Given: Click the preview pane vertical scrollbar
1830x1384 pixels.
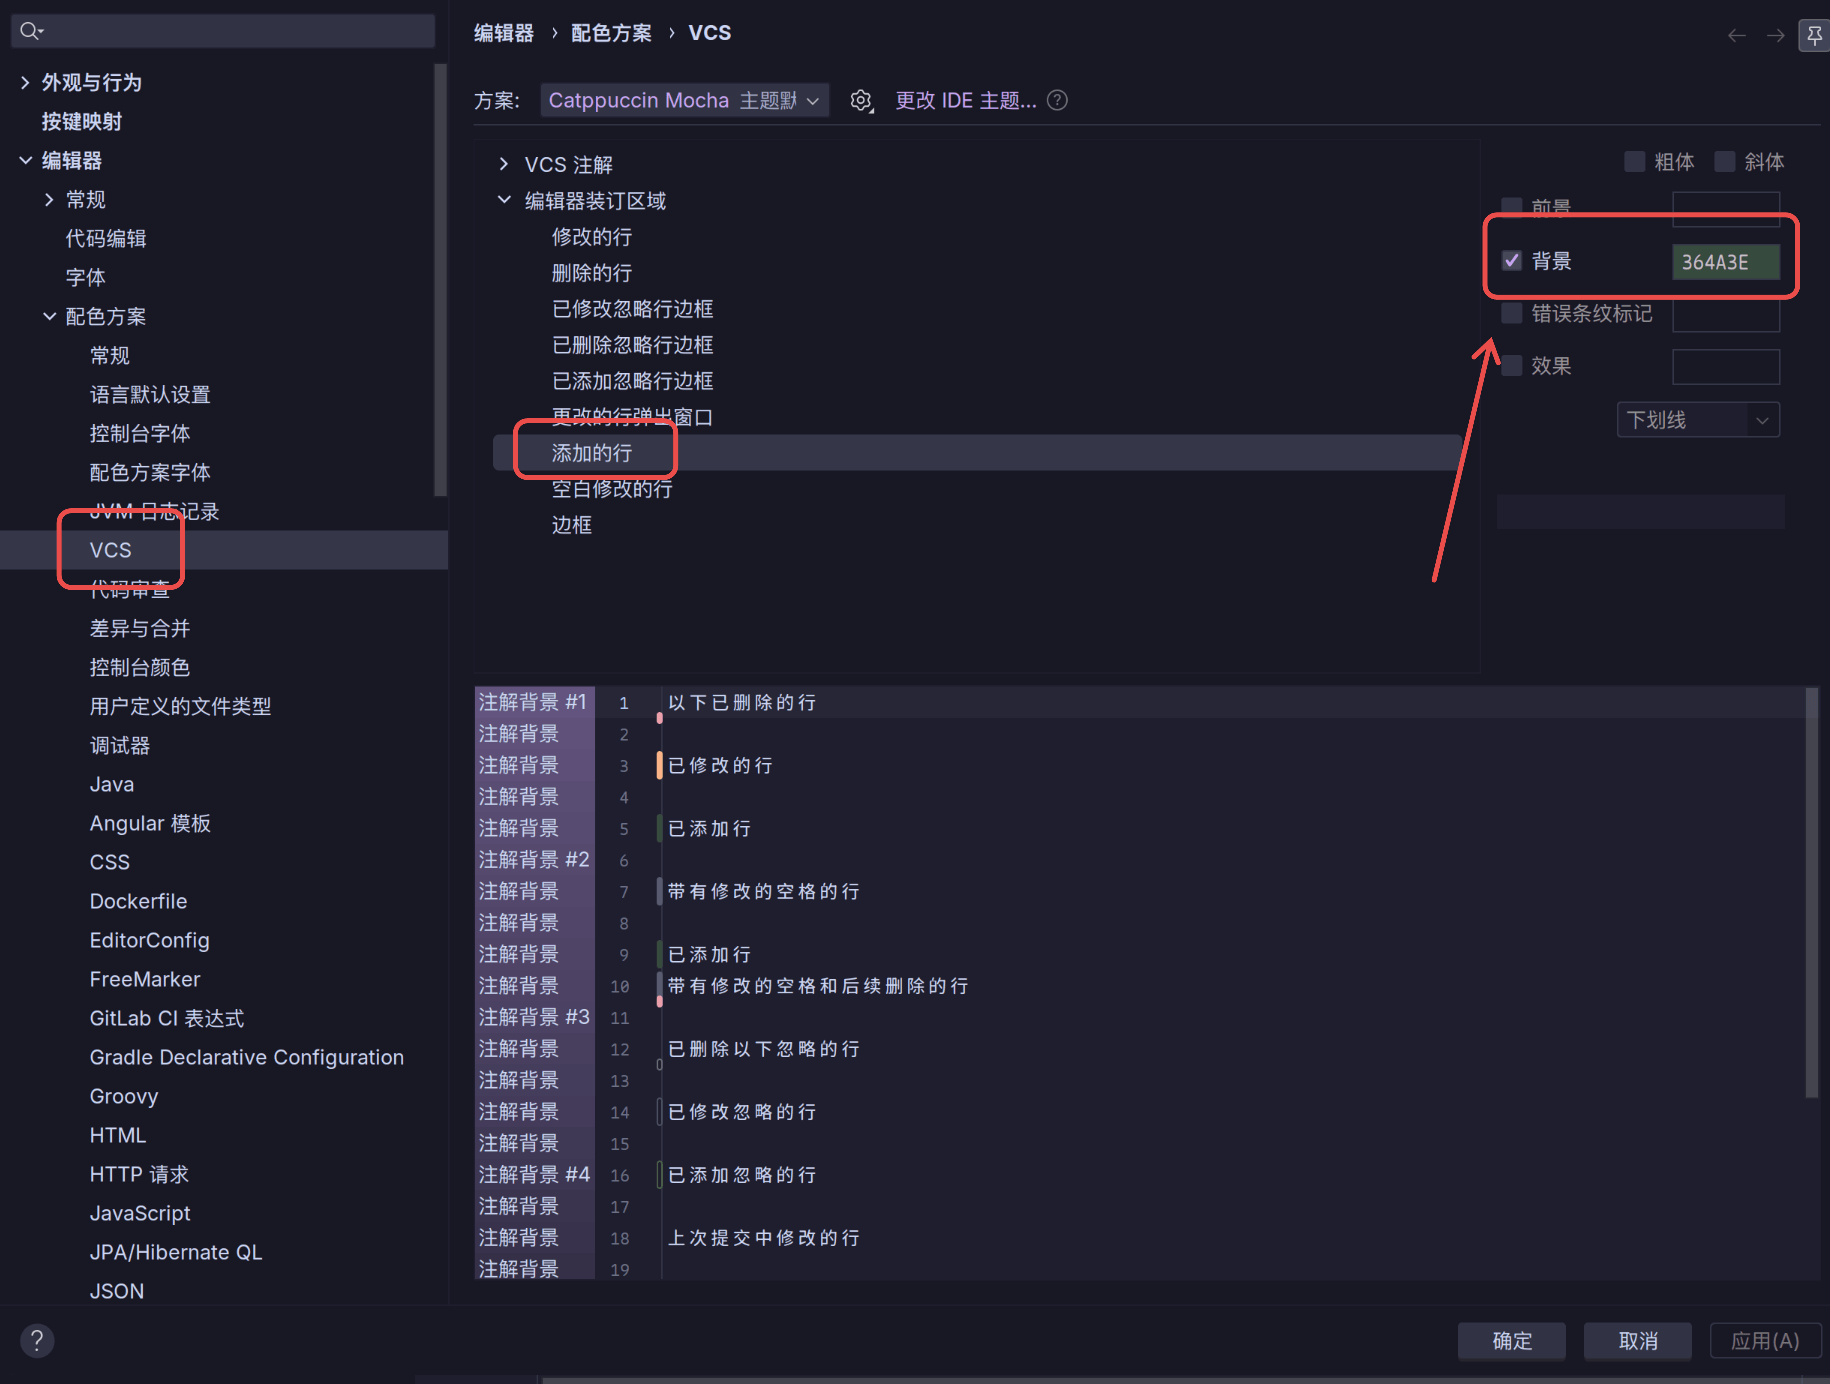Looking at the screenshot, I should click(x=1812, y=892).
